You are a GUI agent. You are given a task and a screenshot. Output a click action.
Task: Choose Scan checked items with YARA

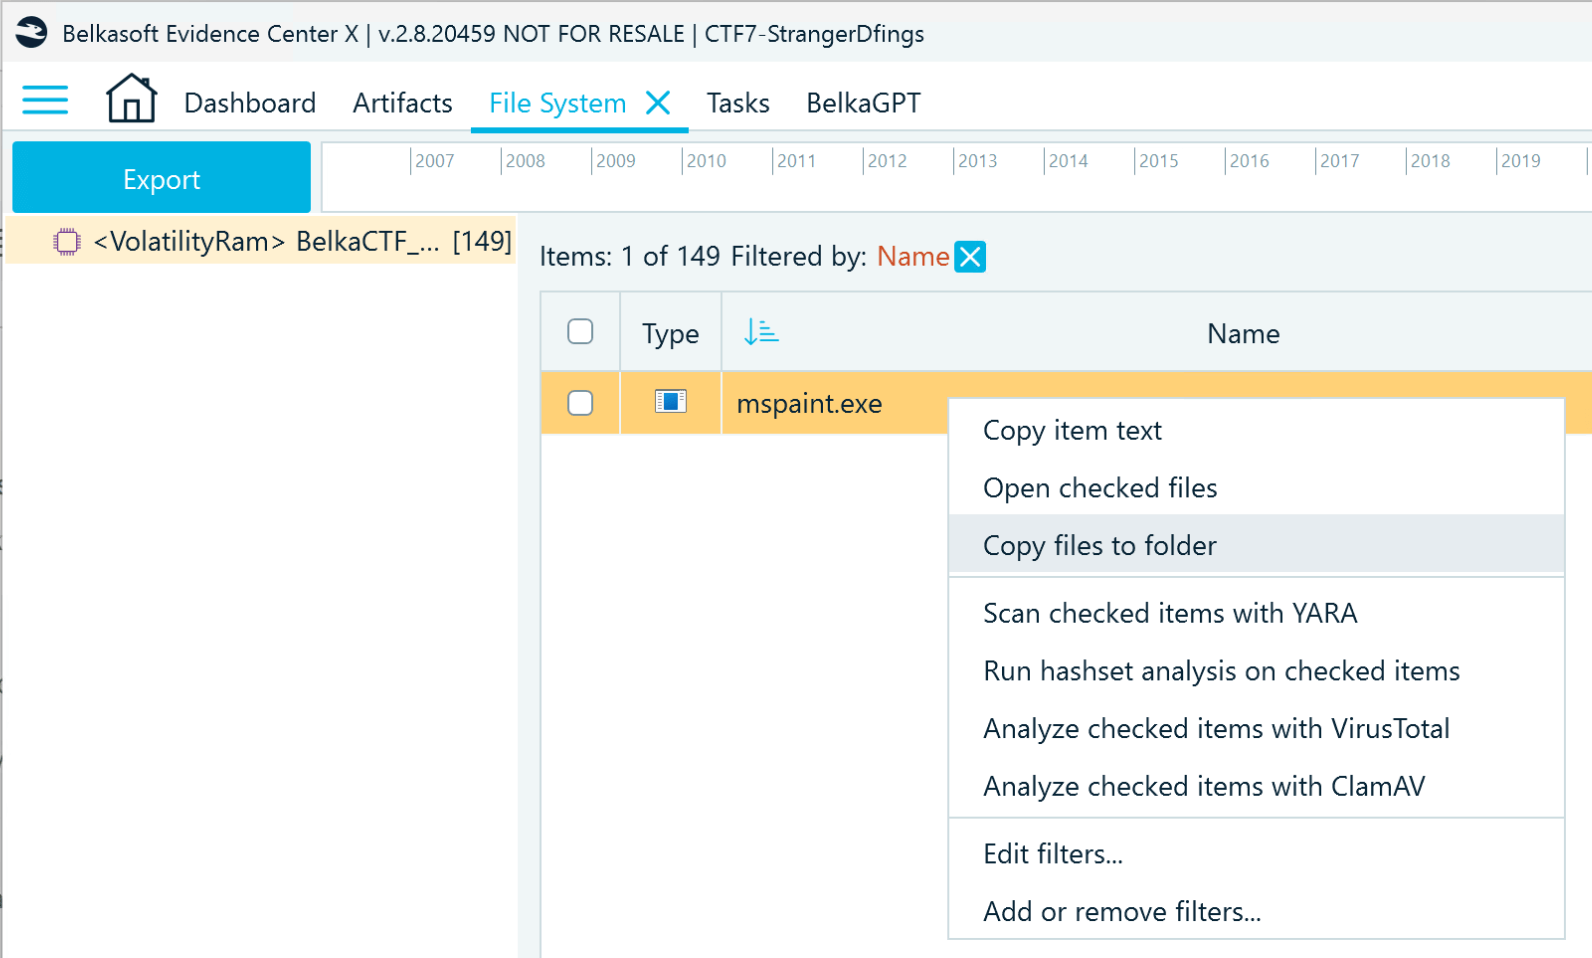(x=1256, y=613)
